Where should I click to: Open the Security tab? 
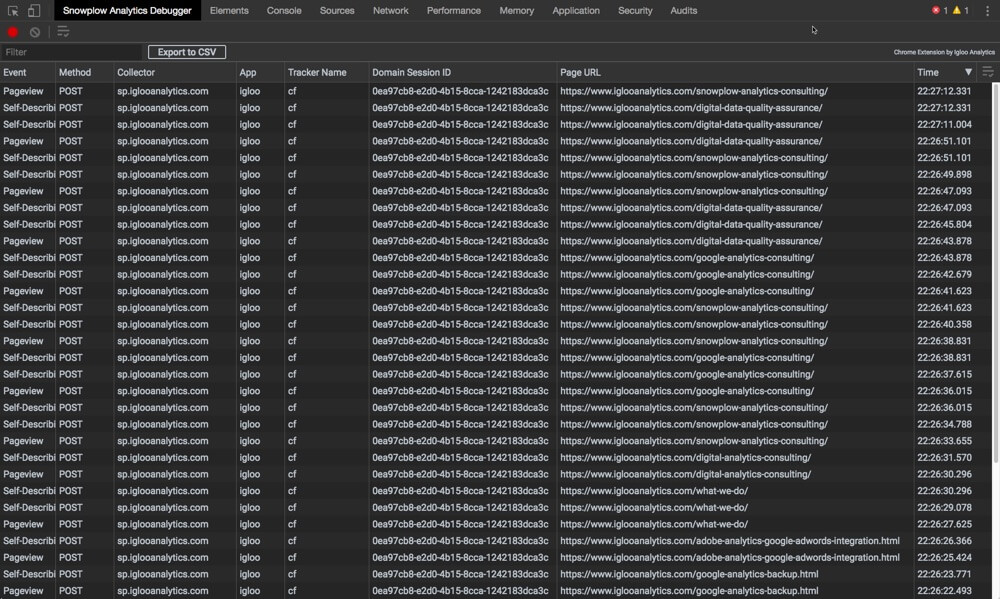coord(635,10)
